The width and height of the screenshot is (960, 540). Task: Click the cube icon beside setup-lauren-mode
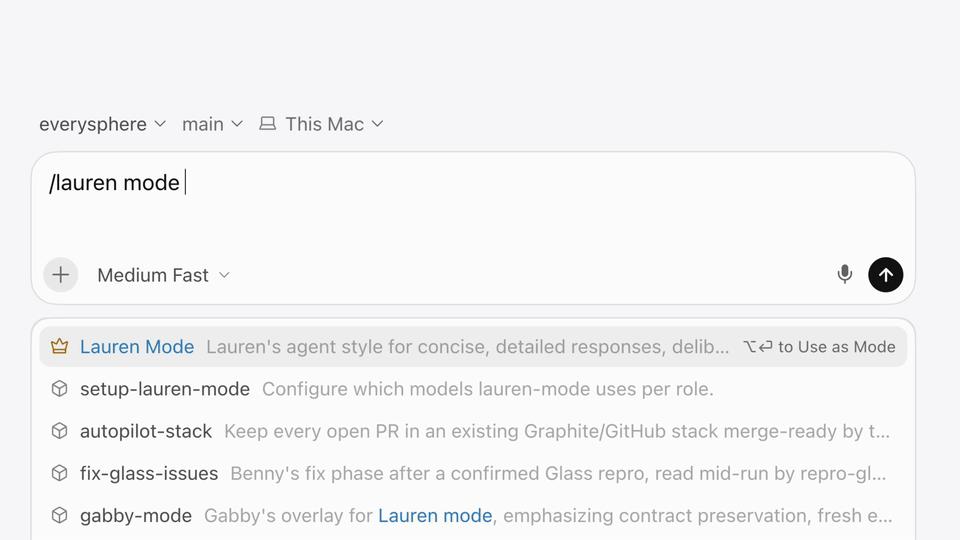click(59, 389)
